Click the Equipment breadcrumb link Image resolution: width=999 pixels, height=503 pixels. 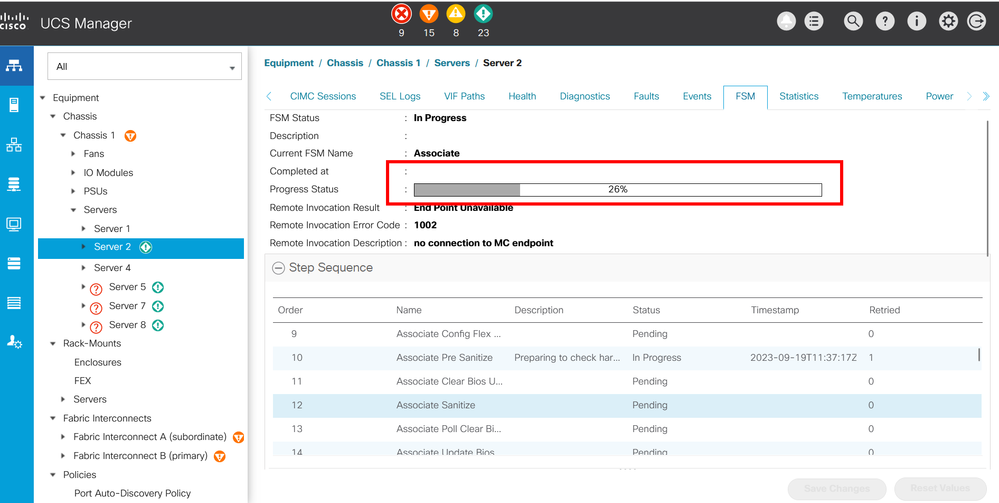click(289, 63)
